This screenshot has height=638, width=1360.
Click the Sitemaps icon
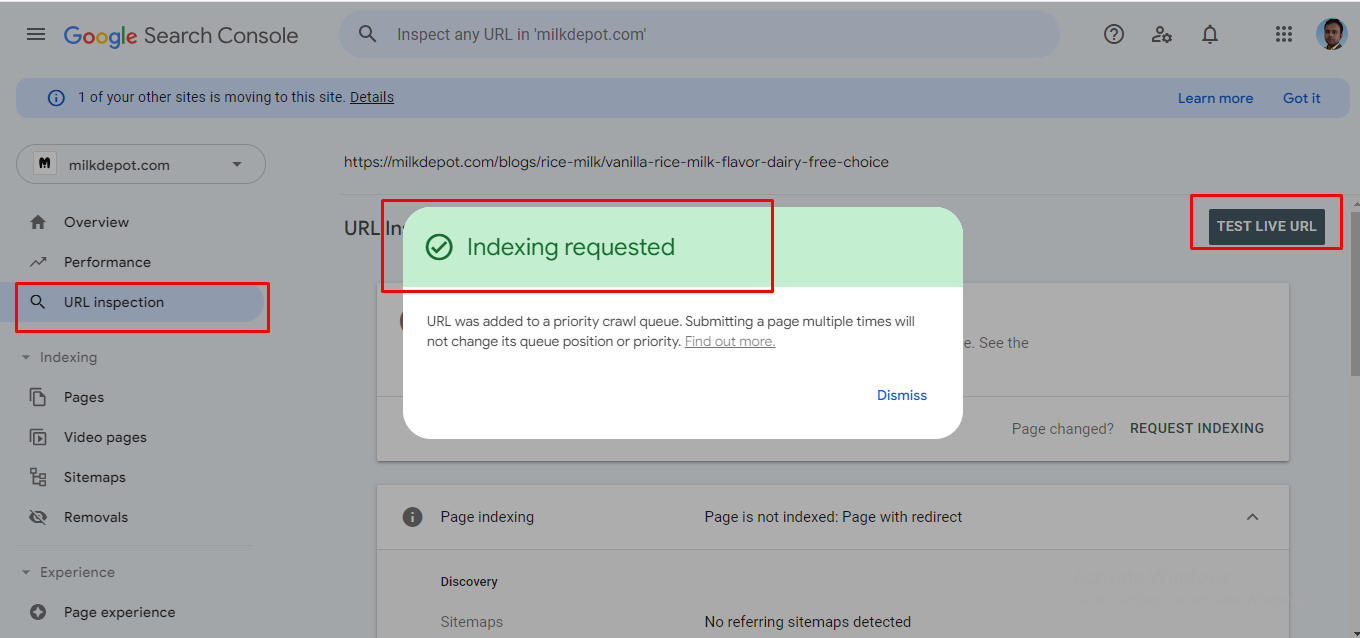(38, 477)
